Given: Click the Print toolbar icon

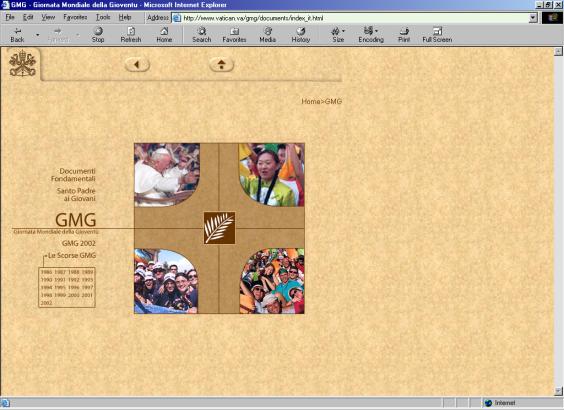Looking at the screenshot, I should click(x=404, y=31).
